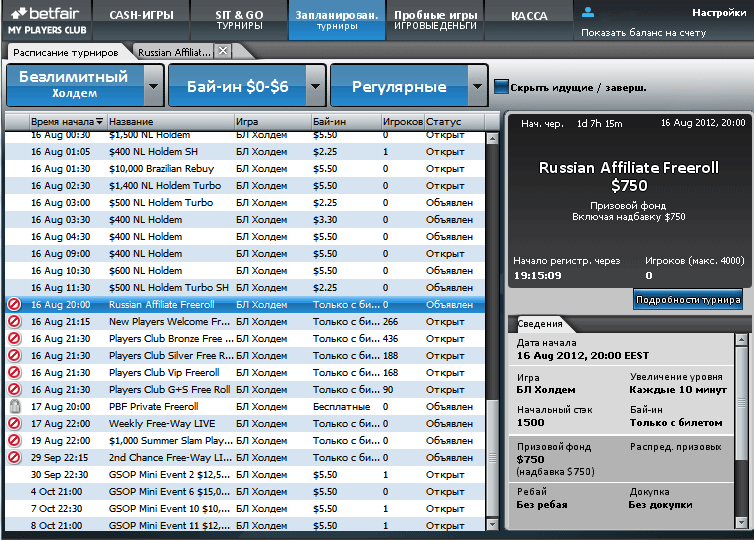Select $10,000 Brazilian Rebuy row
The width and height of the screenshot is (754, 540).
(x=245, y=169)
